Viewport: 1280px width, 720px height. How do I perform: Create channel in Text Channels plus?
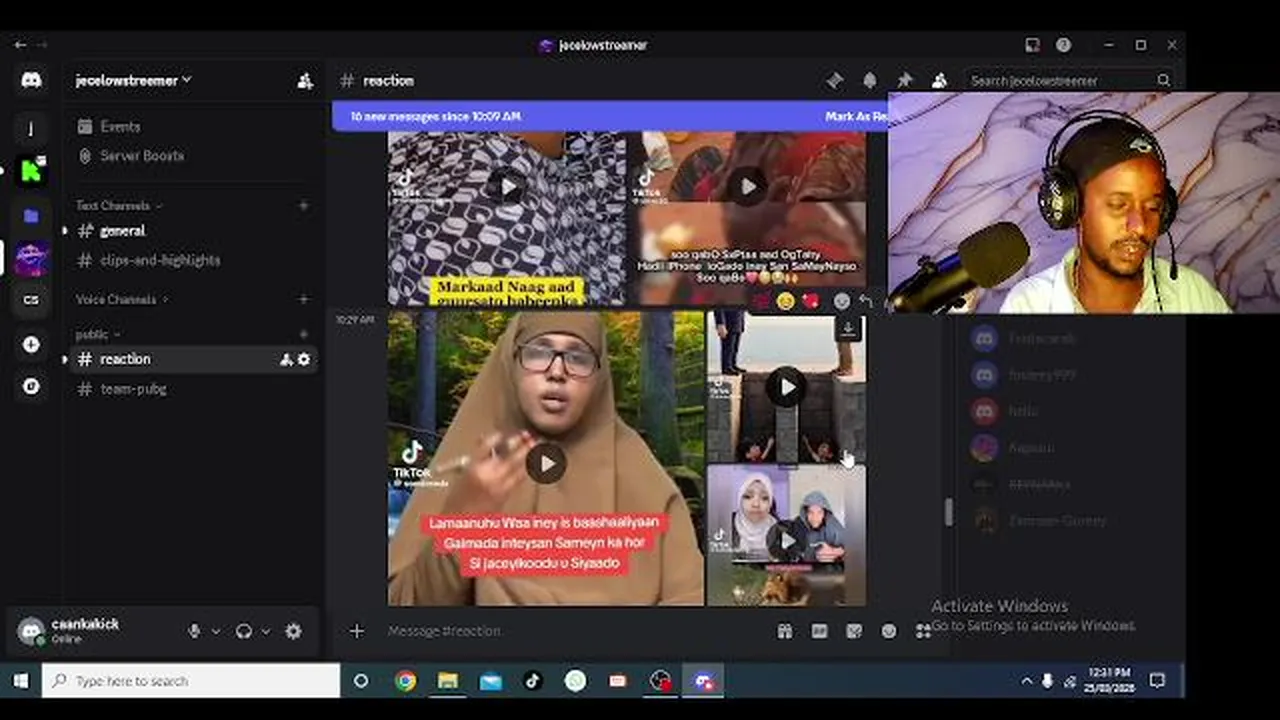[x=304, y=206]
